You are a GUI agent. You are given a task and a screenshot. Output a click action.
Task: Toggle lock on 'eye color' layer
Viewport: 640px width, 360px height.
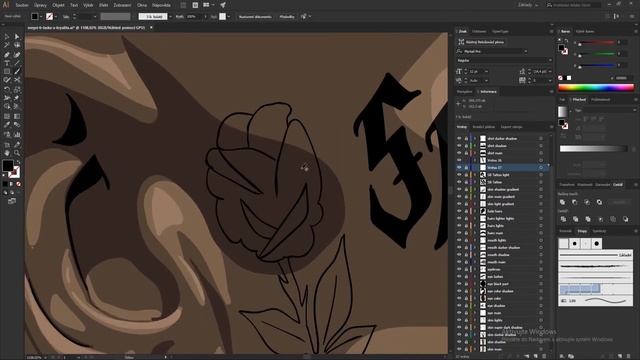pyautogui.click(x=466, y=298)
